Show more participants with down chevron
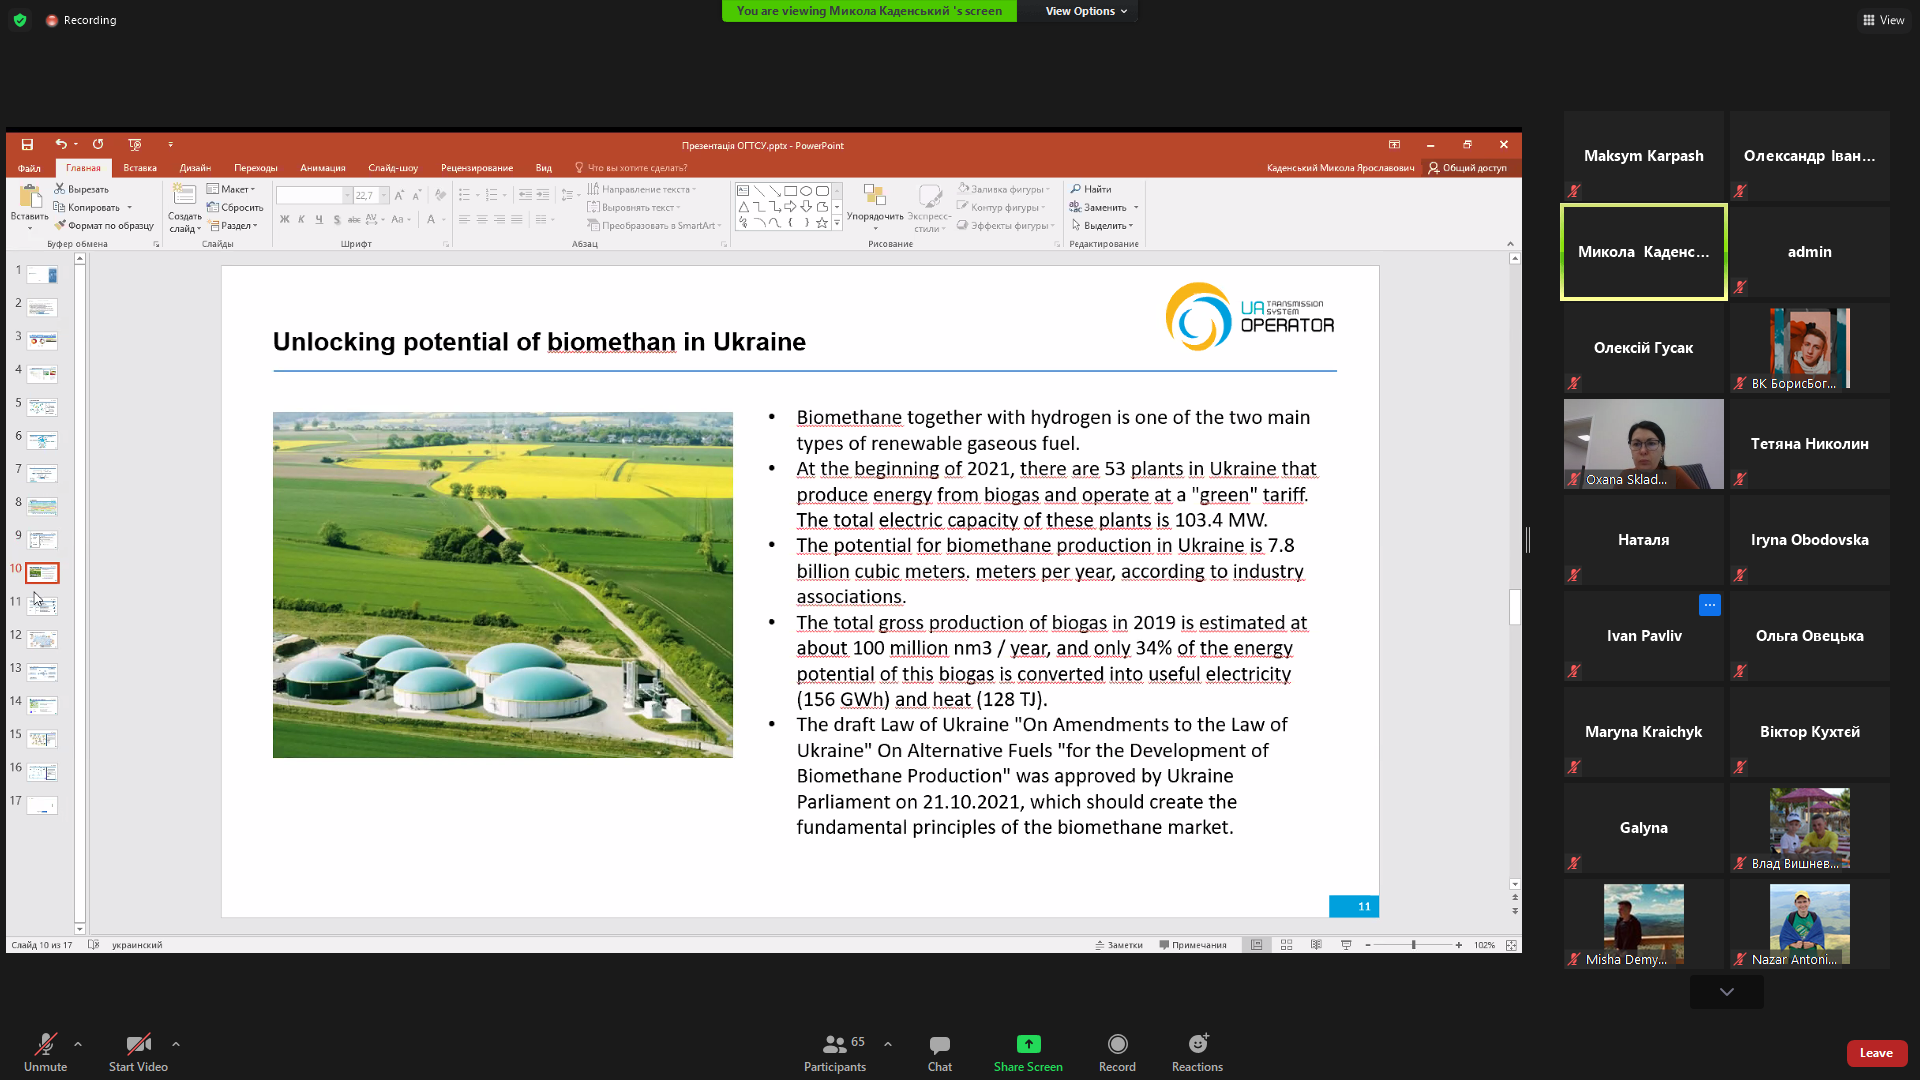Image resolution: width=1920 pixels, height=1080 pixels. [x=1726, y=992]
